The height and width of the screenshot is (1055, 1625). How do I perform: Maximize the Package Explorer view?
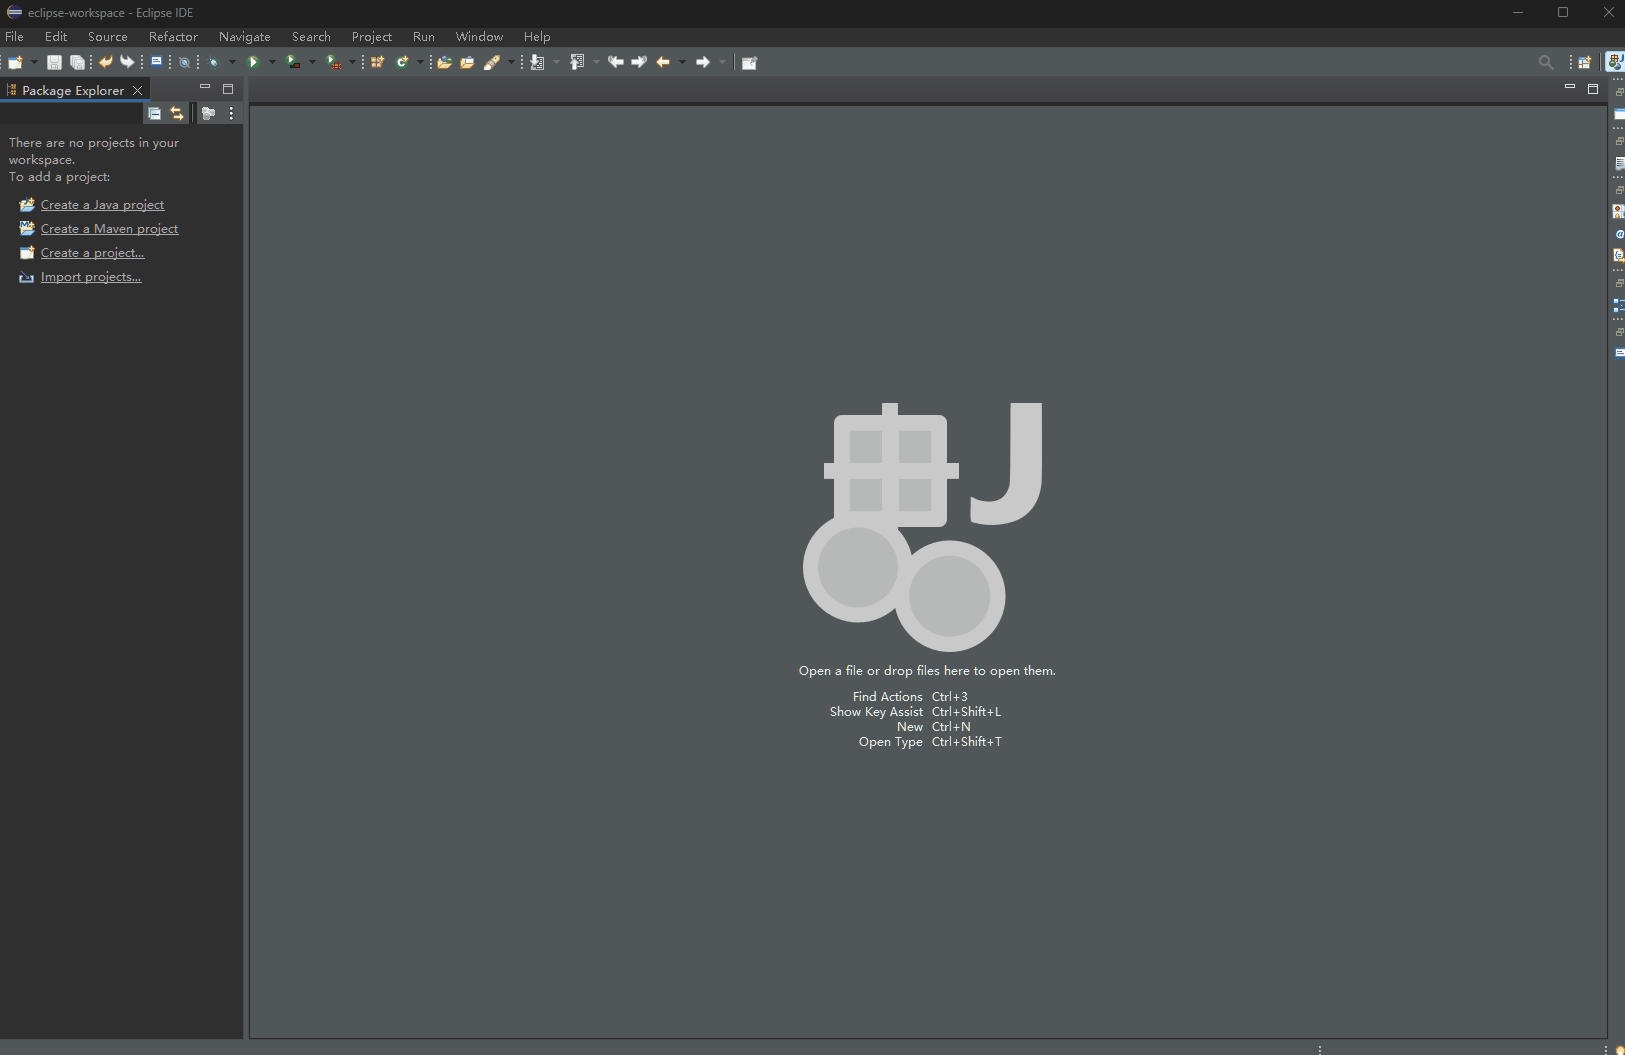coord(228,88)
